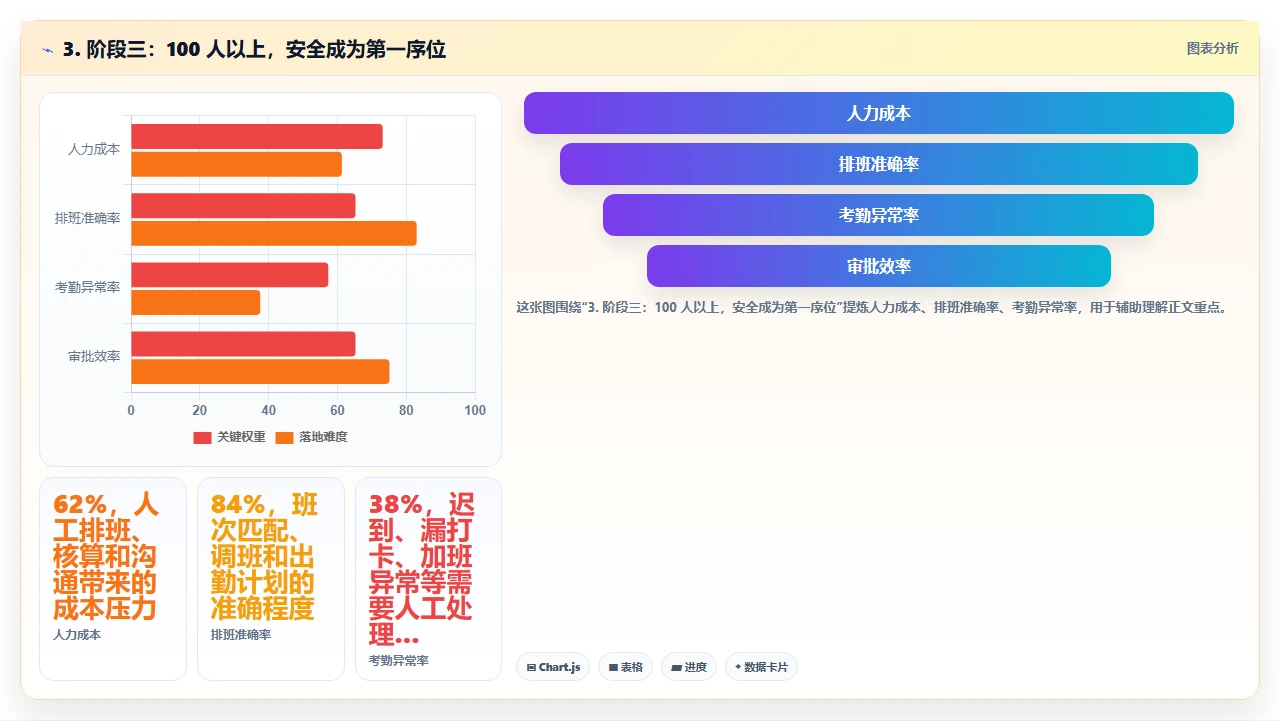Image resolution: width=1280 pixels, height=721 pixels.
Task: Click the slide title "阶段三：100 人以上"
Action: click(254, 49)
